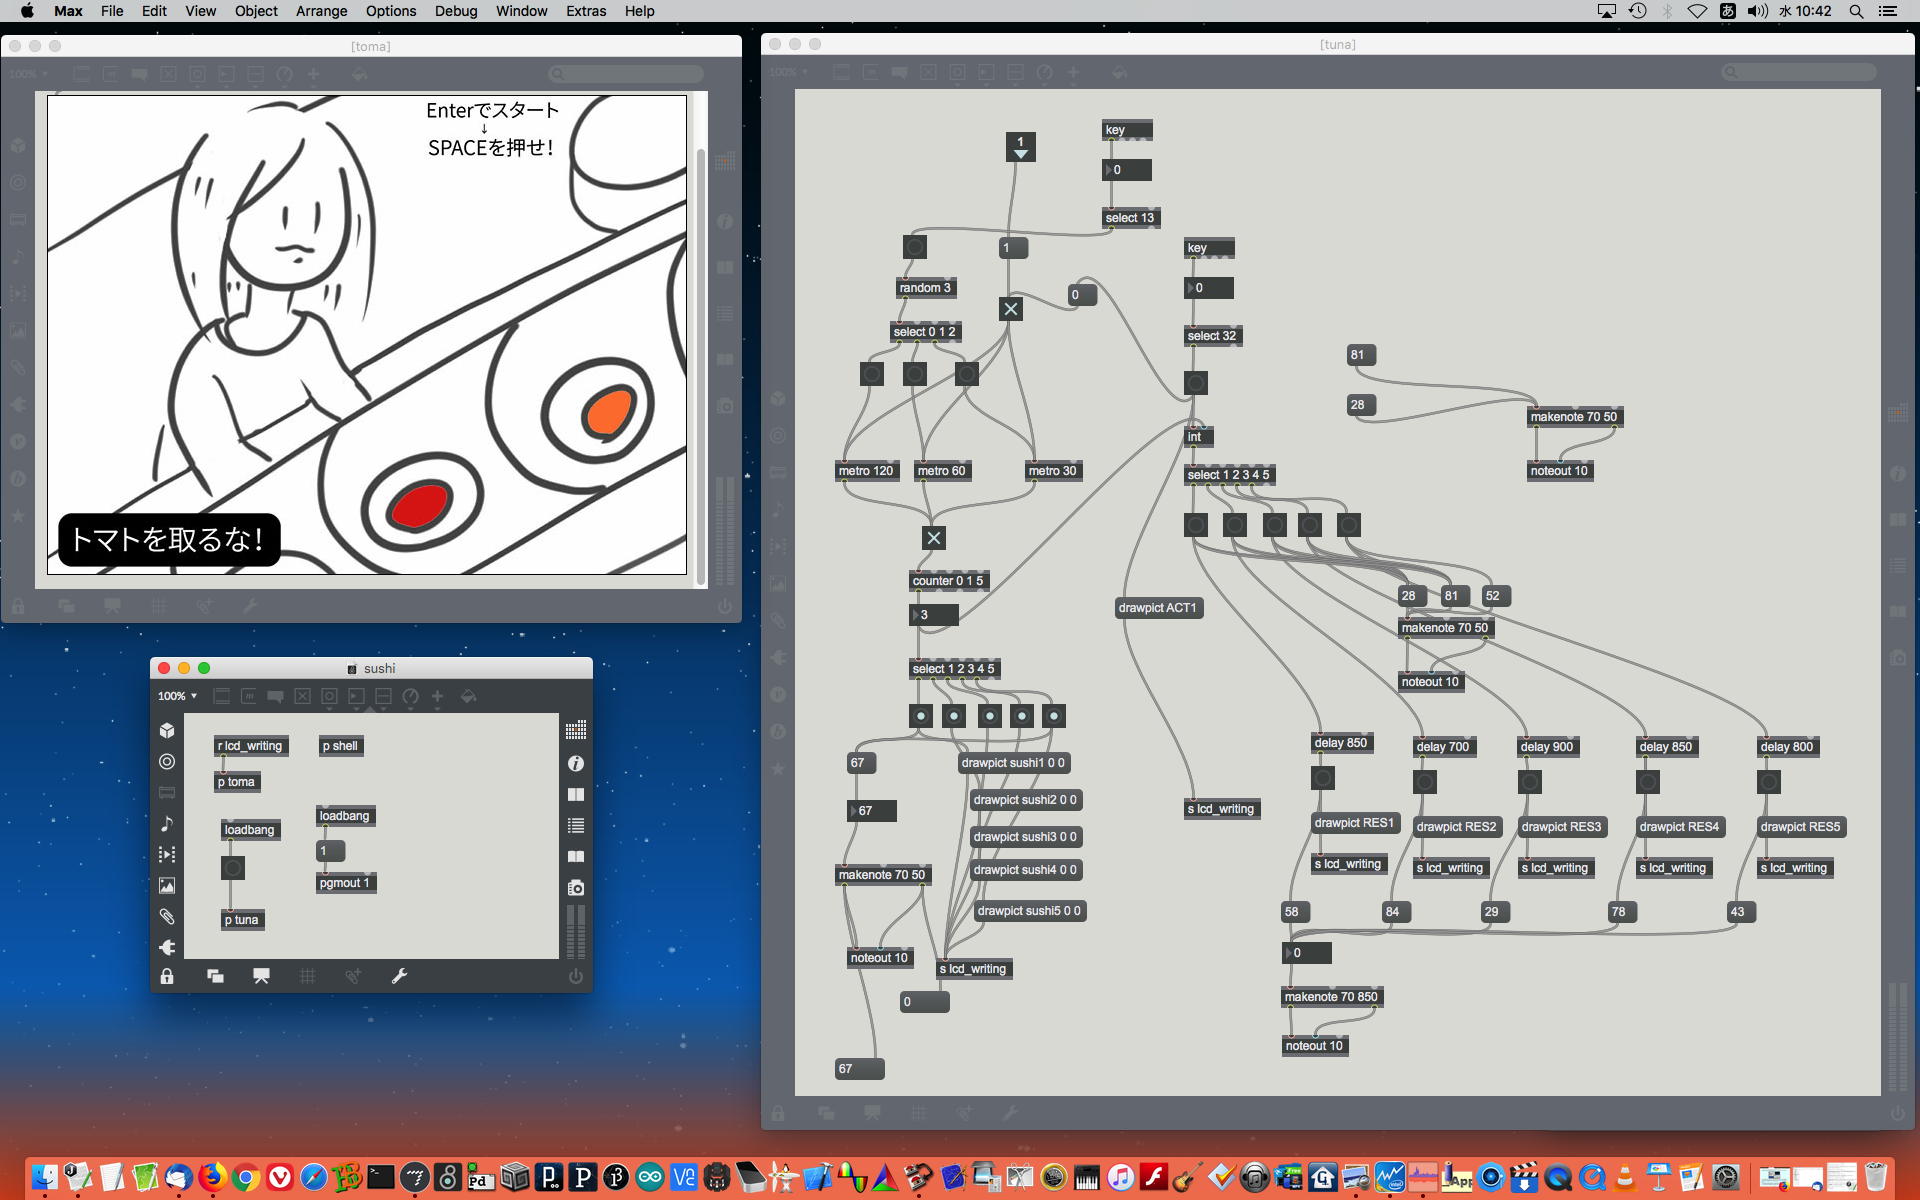Open the inspector info icon in sushi
The width and height of the screenshot is (1920, 1200).
(576, 763)
